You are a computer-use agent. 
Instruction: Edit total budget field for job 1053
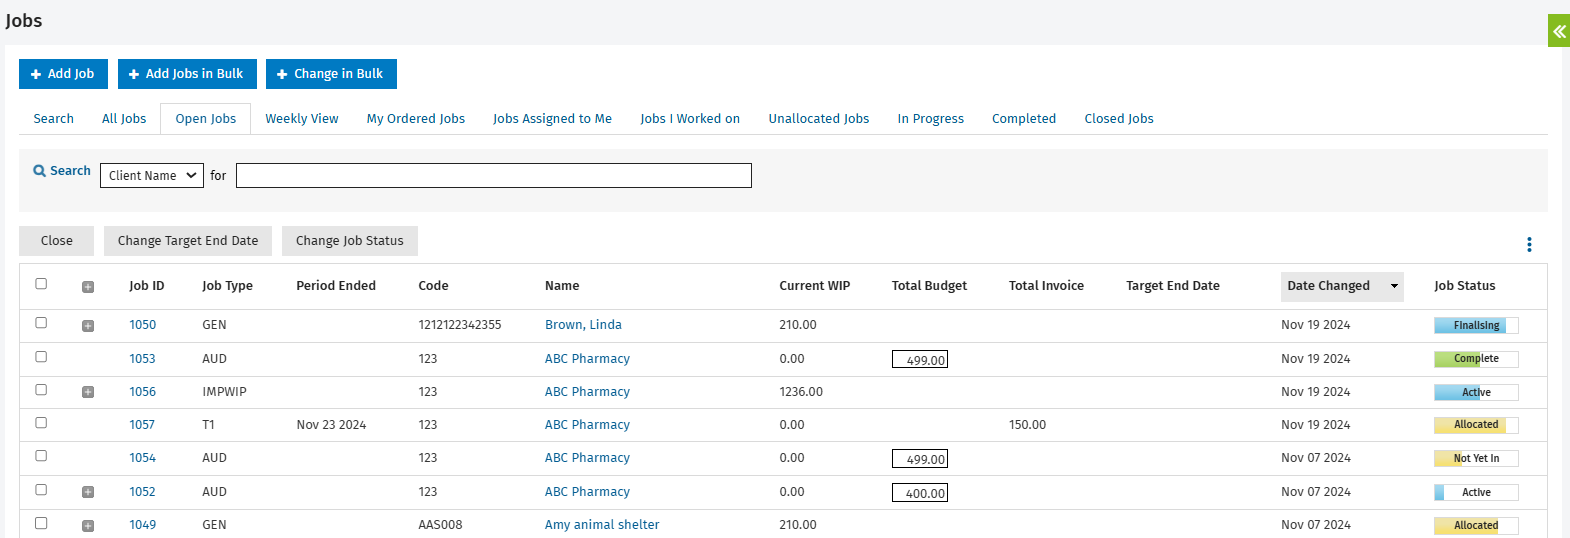pos(920,359)
